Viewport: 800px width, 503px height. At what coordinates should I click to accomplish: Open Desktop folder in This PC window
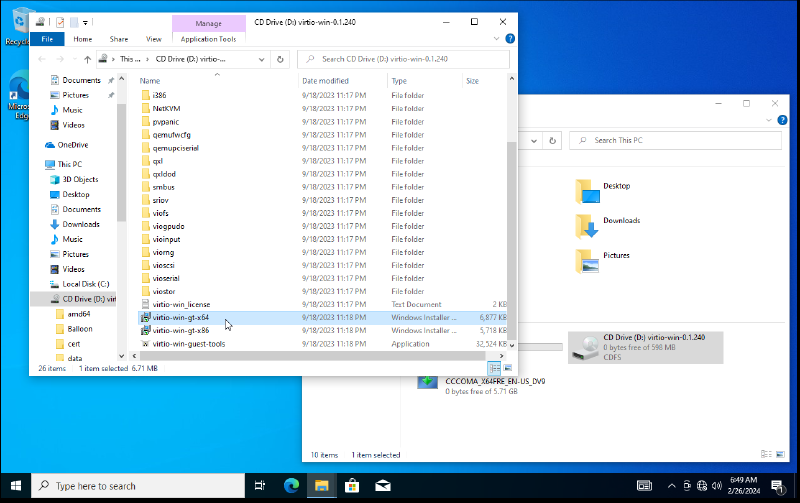(616, 186)
